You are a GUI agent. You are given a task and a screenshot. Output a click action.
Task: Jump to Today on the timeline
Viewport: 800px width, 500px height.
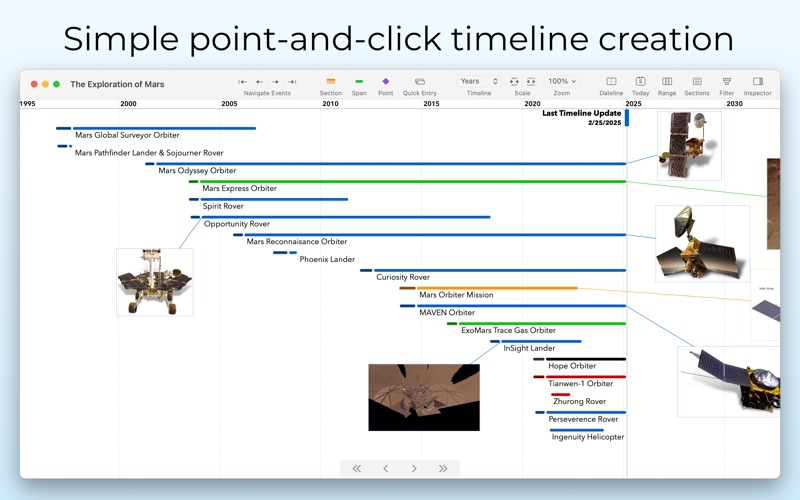pyautogui.click(x=641, y=82)
